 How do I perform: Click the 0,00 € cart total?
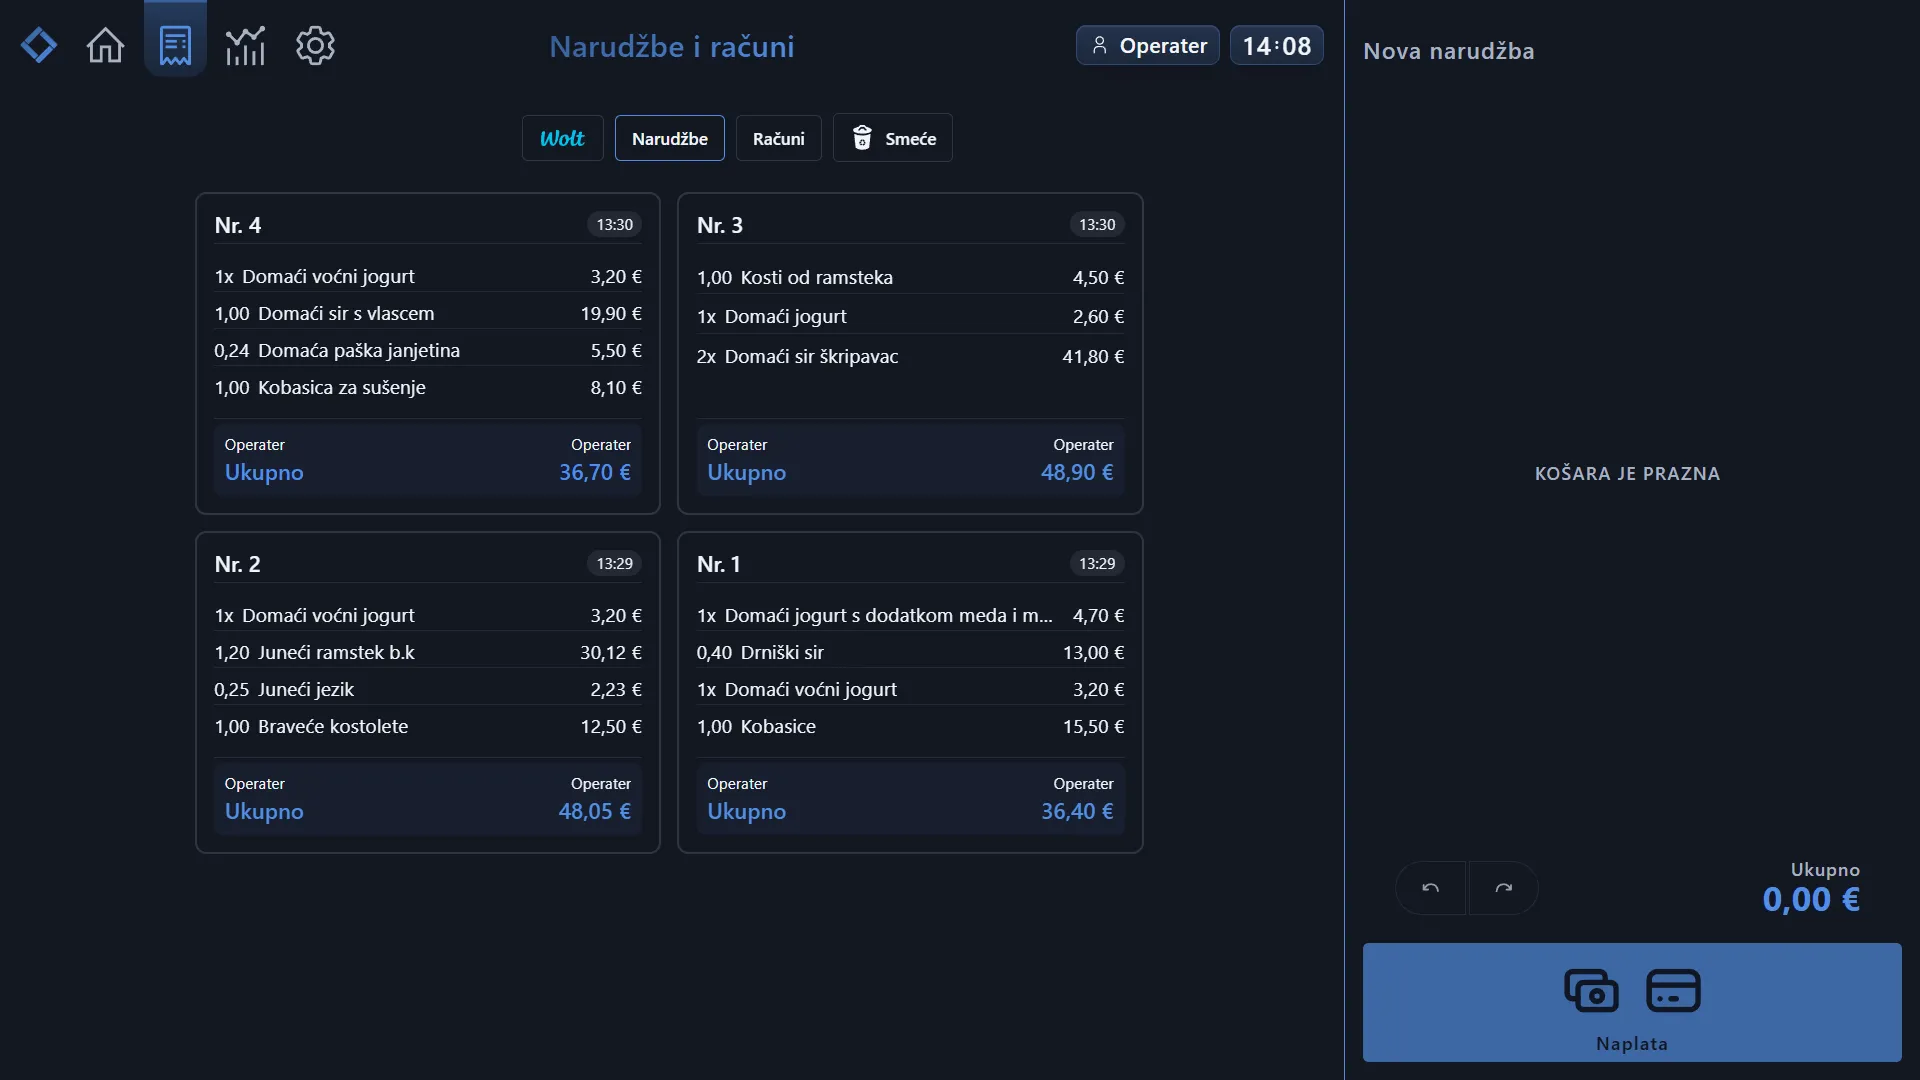1811,899
